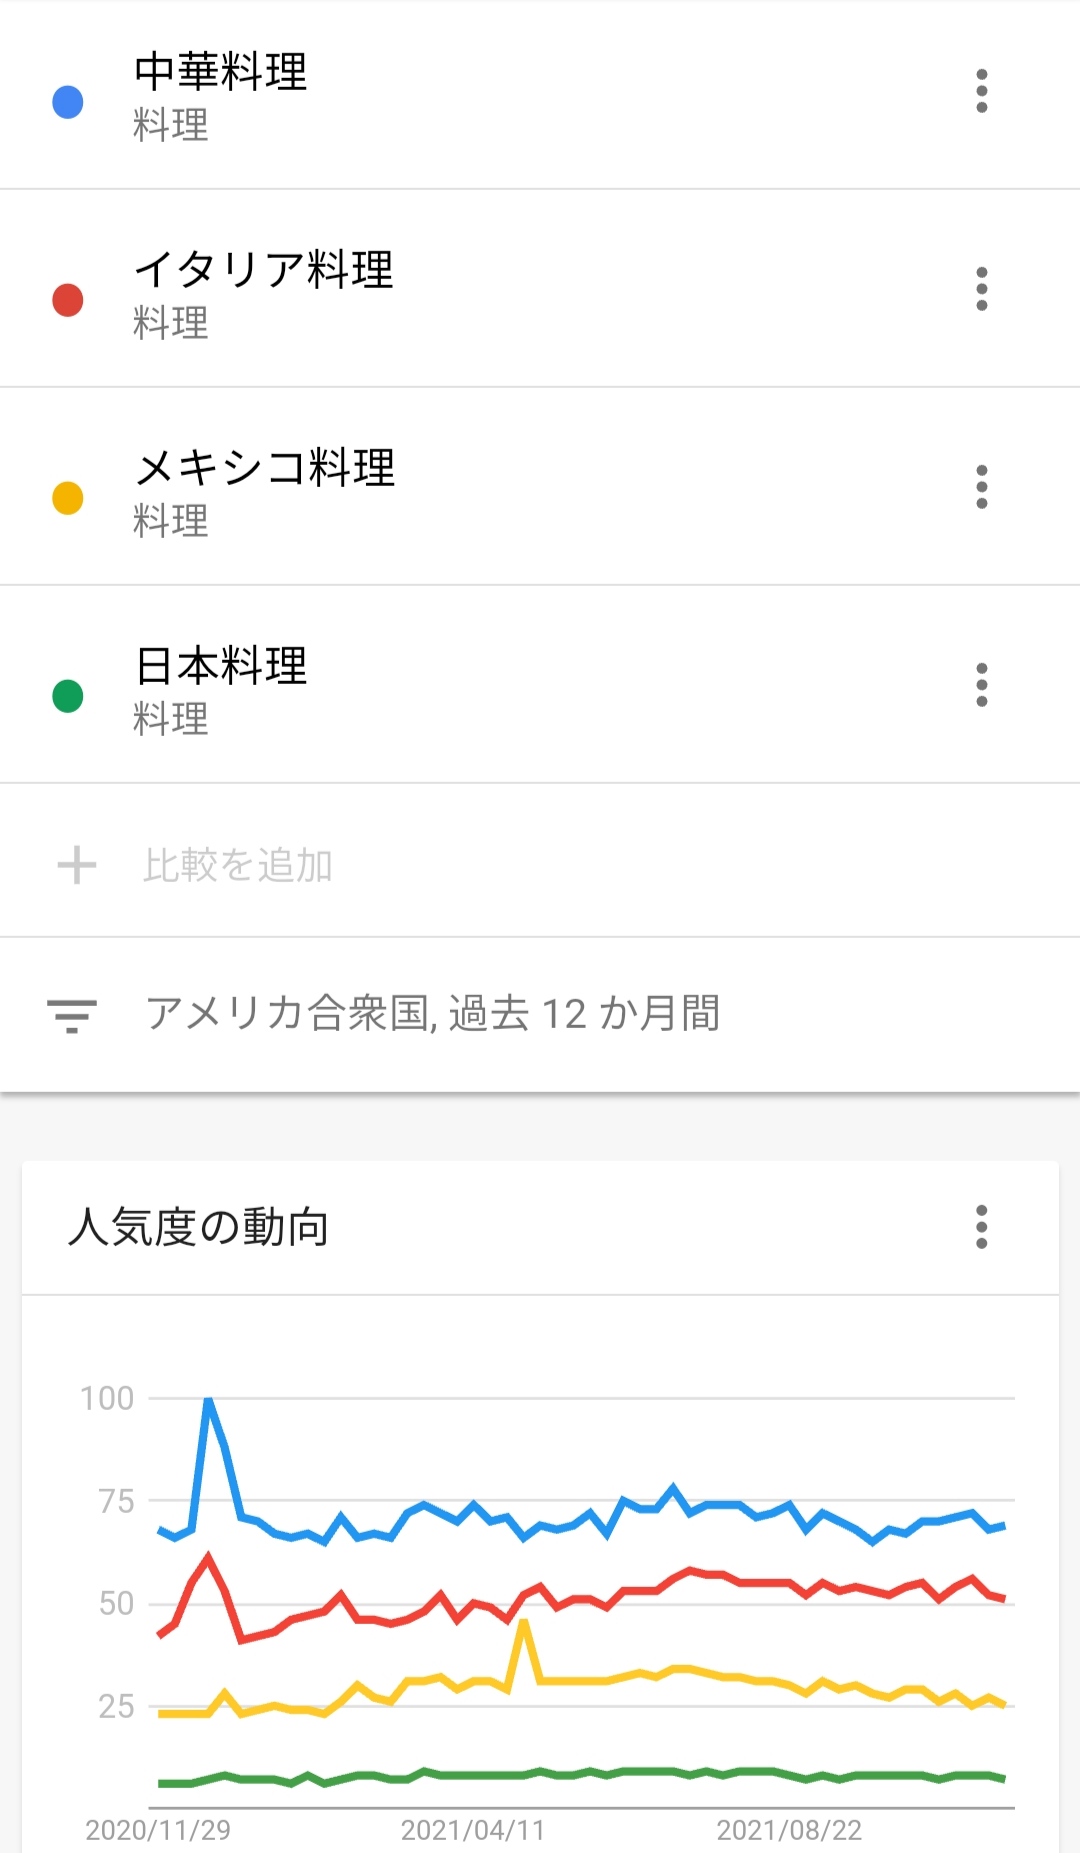Open more options for イタリア料理
The image size is (1080, 1853).
coord(981,289)
